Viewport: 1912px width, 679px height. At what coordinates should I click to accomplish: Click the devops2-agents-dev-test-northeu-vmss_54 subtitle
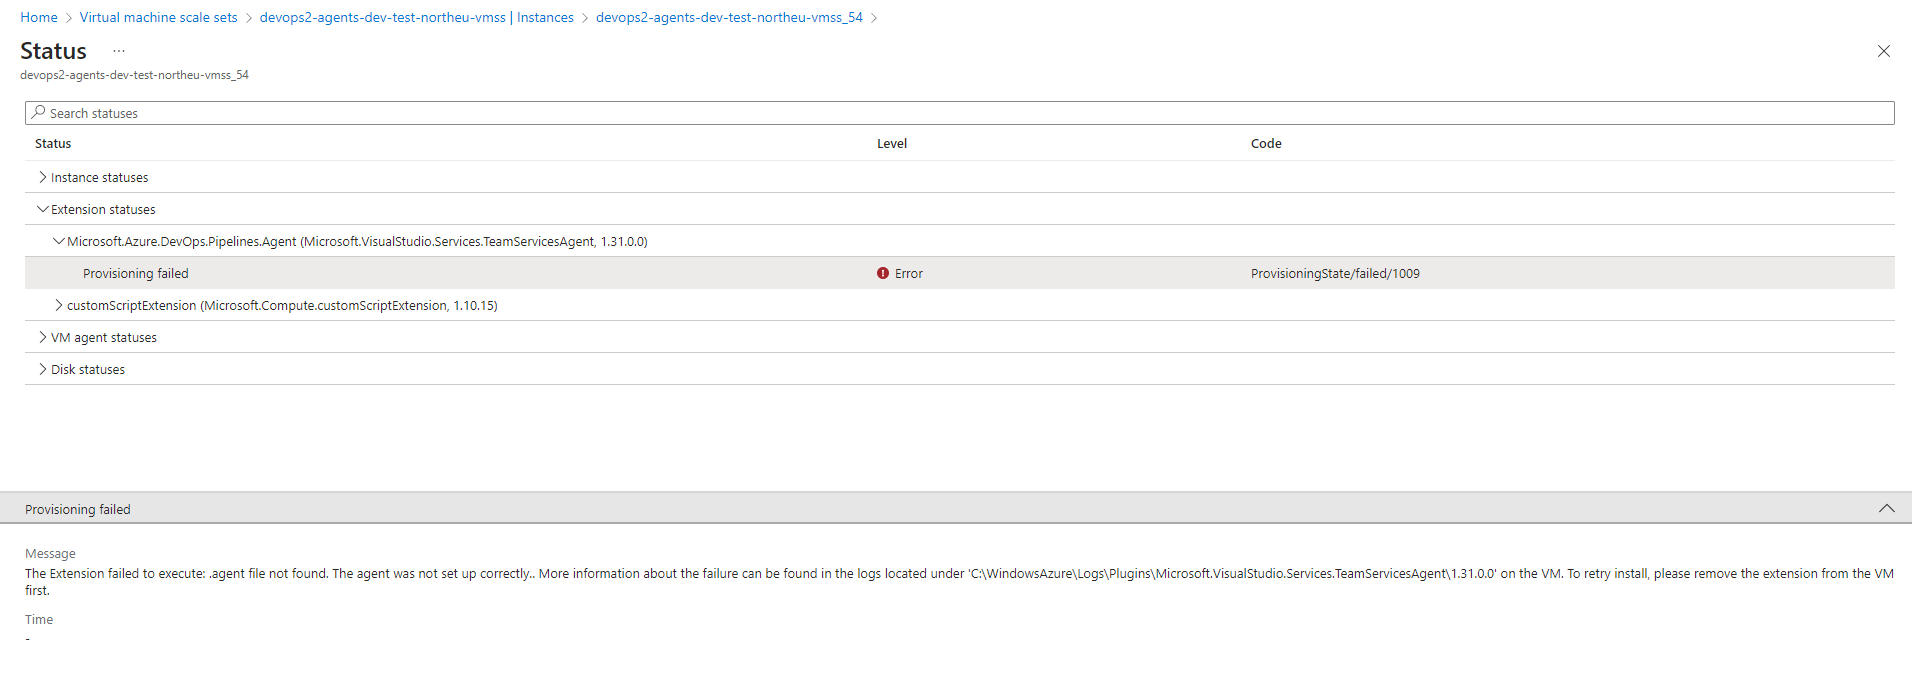point(134,75)
